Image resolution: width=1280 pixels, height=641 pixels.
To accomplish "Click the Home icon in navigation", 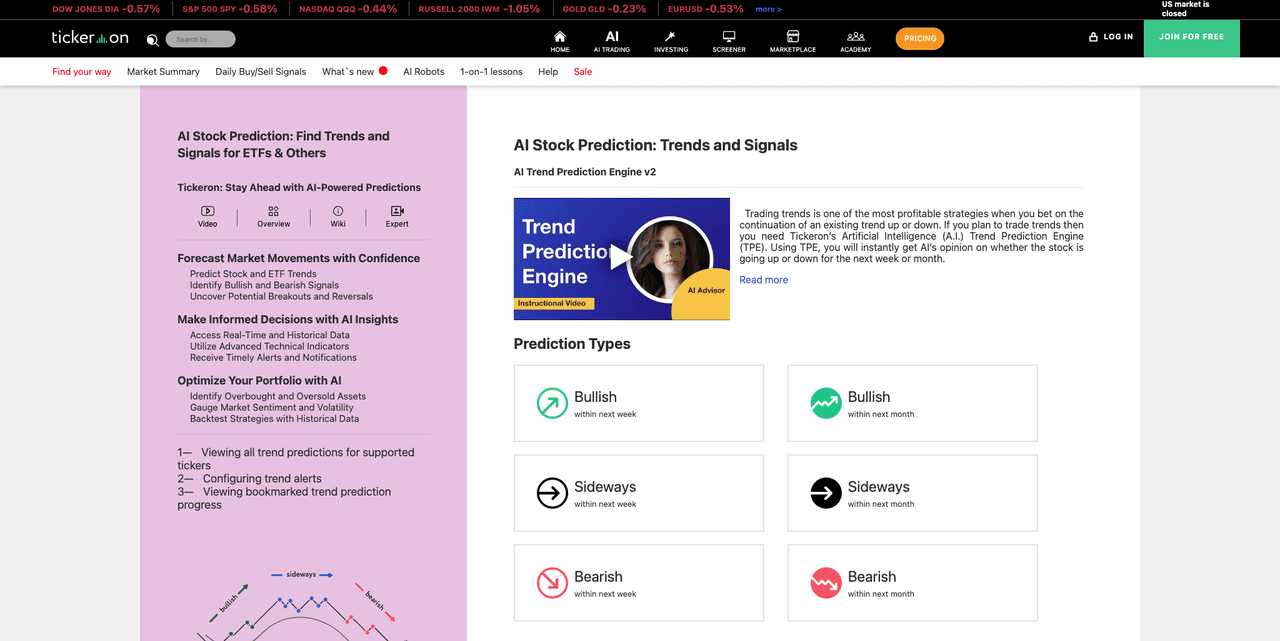I will tap(560, 35).
